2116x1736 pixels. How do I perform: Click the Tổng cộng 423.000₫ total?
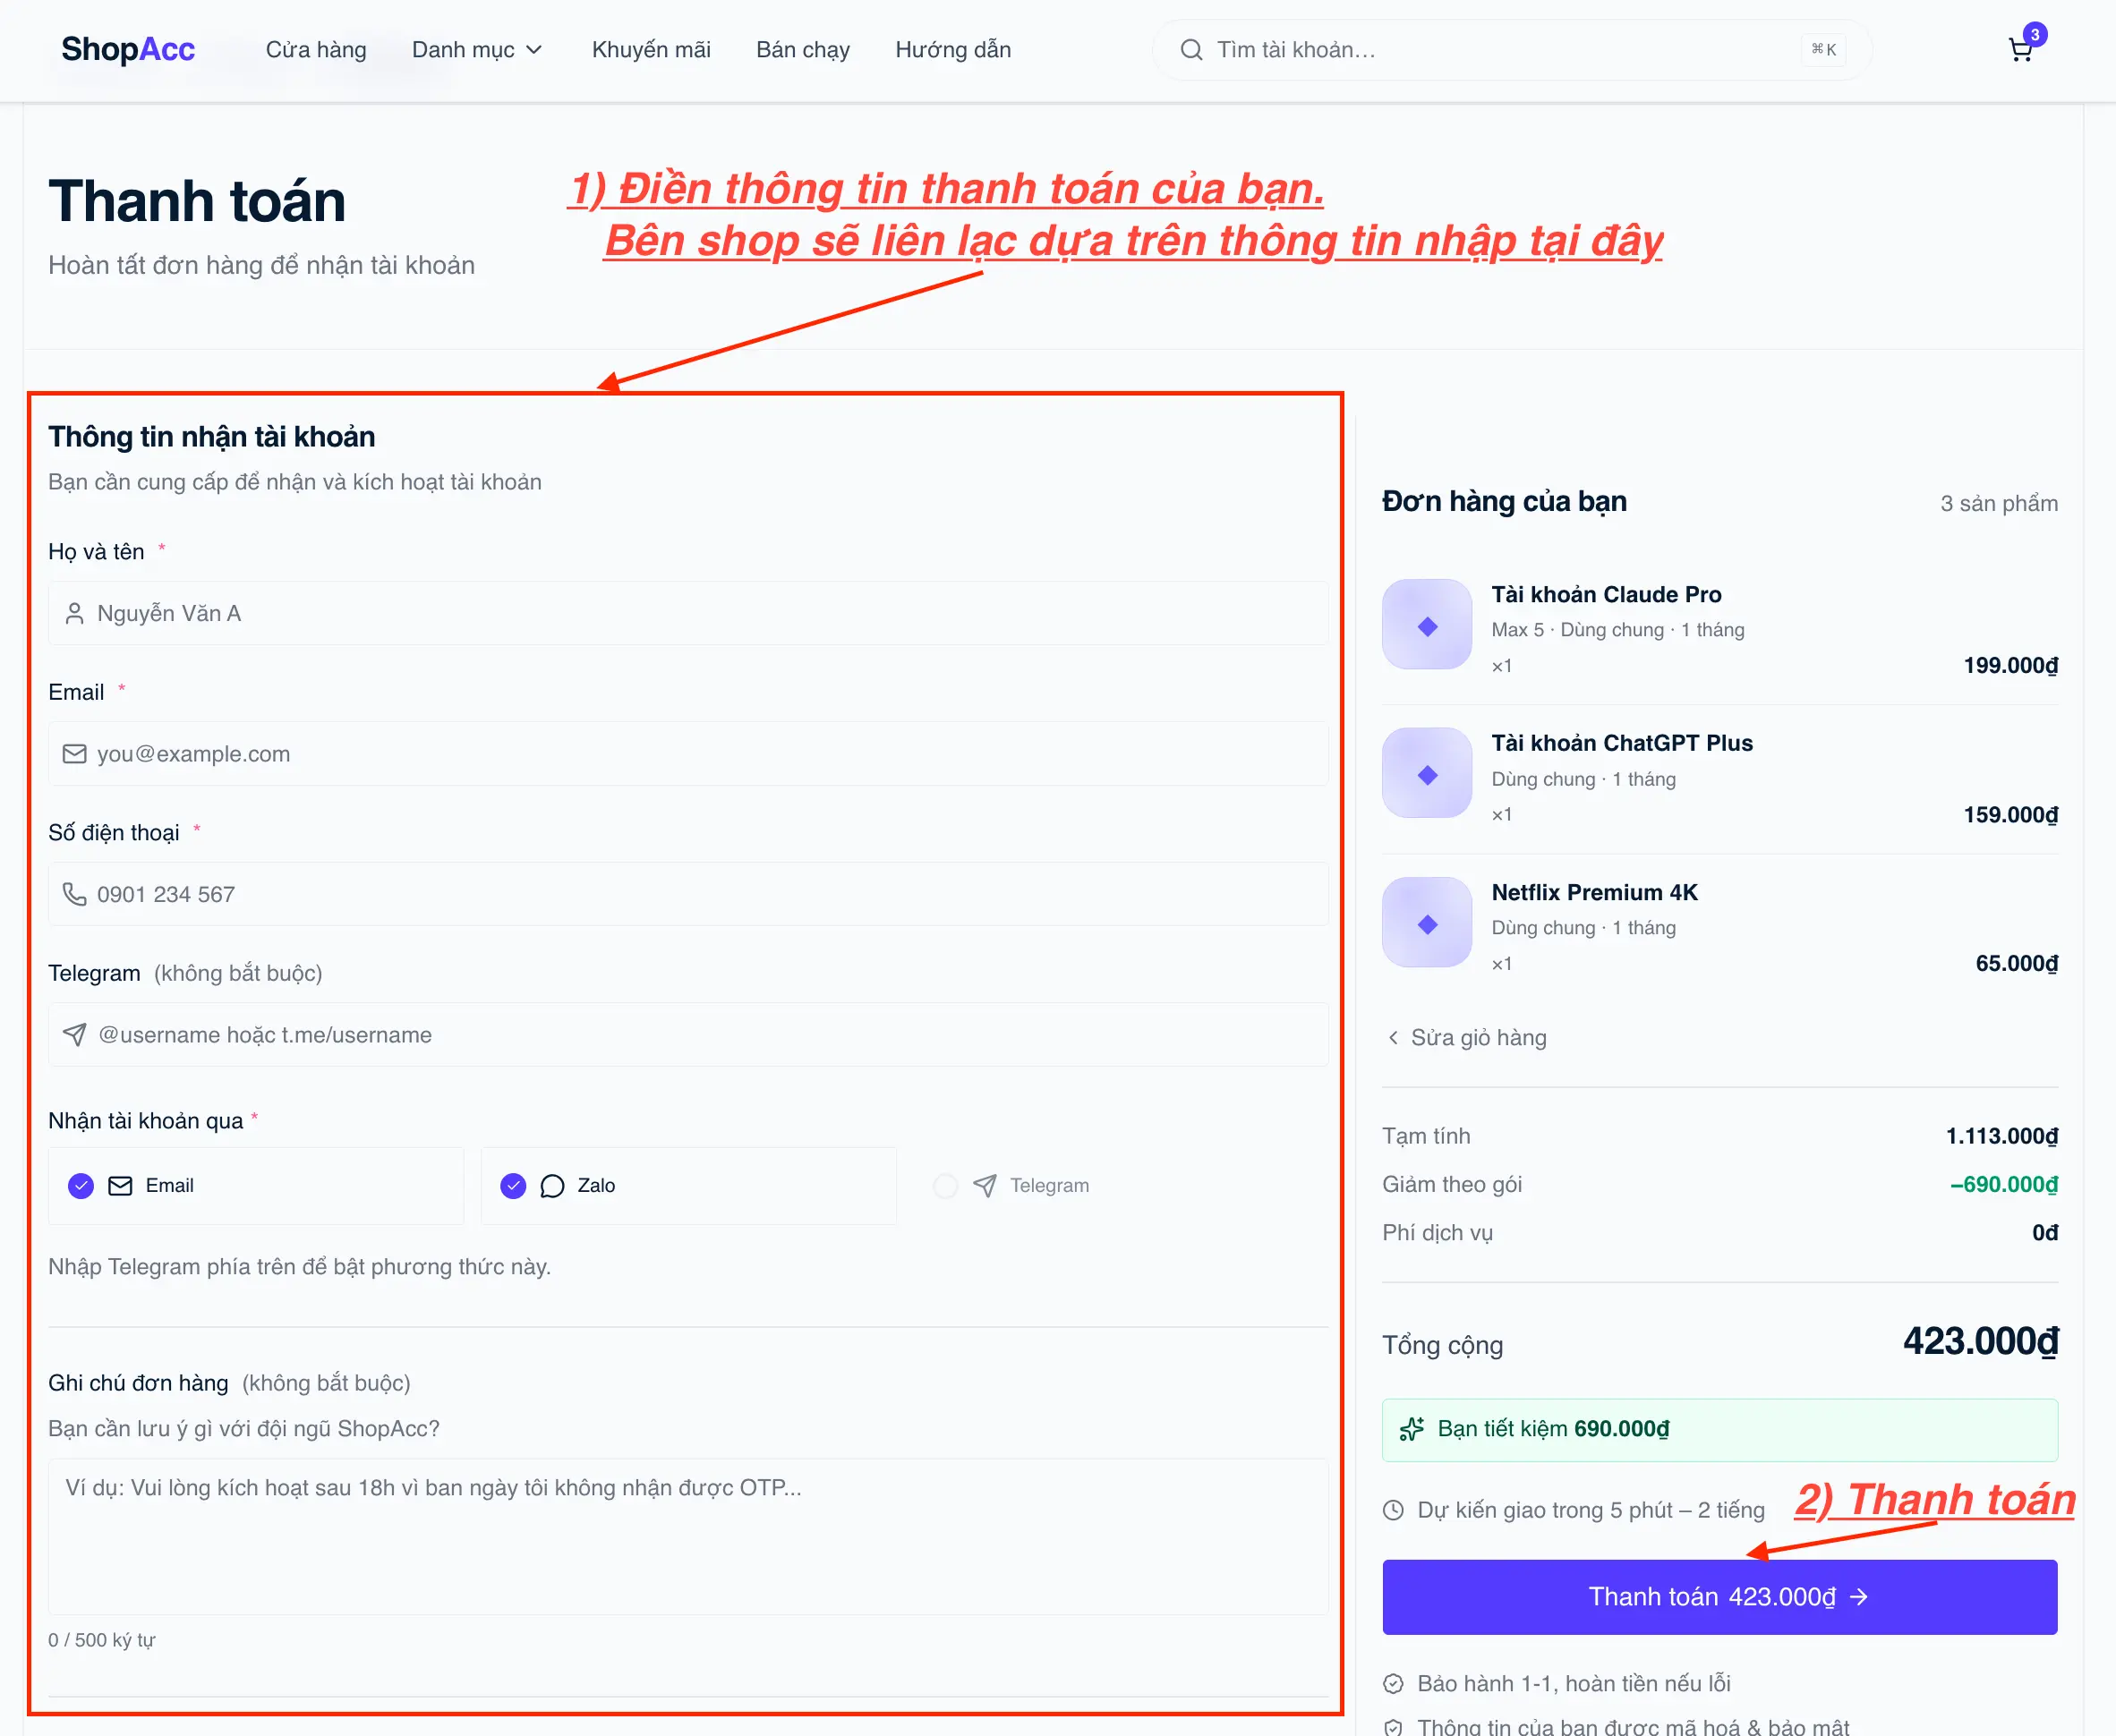tap(1980, 1342)
